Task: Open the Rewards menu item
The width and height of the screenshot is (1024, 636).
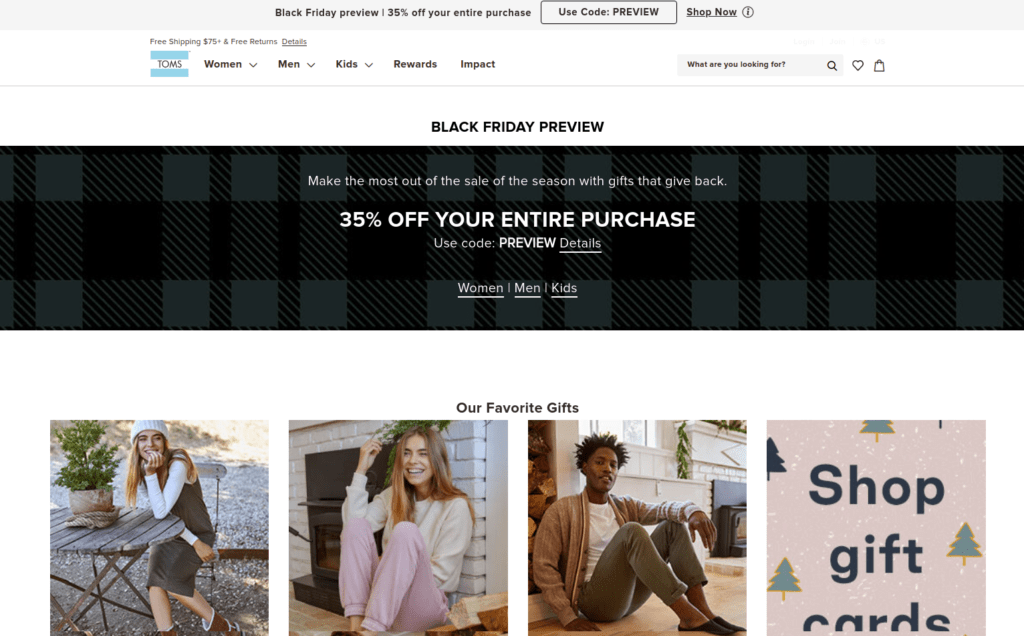Action: (x=415, y=64)
